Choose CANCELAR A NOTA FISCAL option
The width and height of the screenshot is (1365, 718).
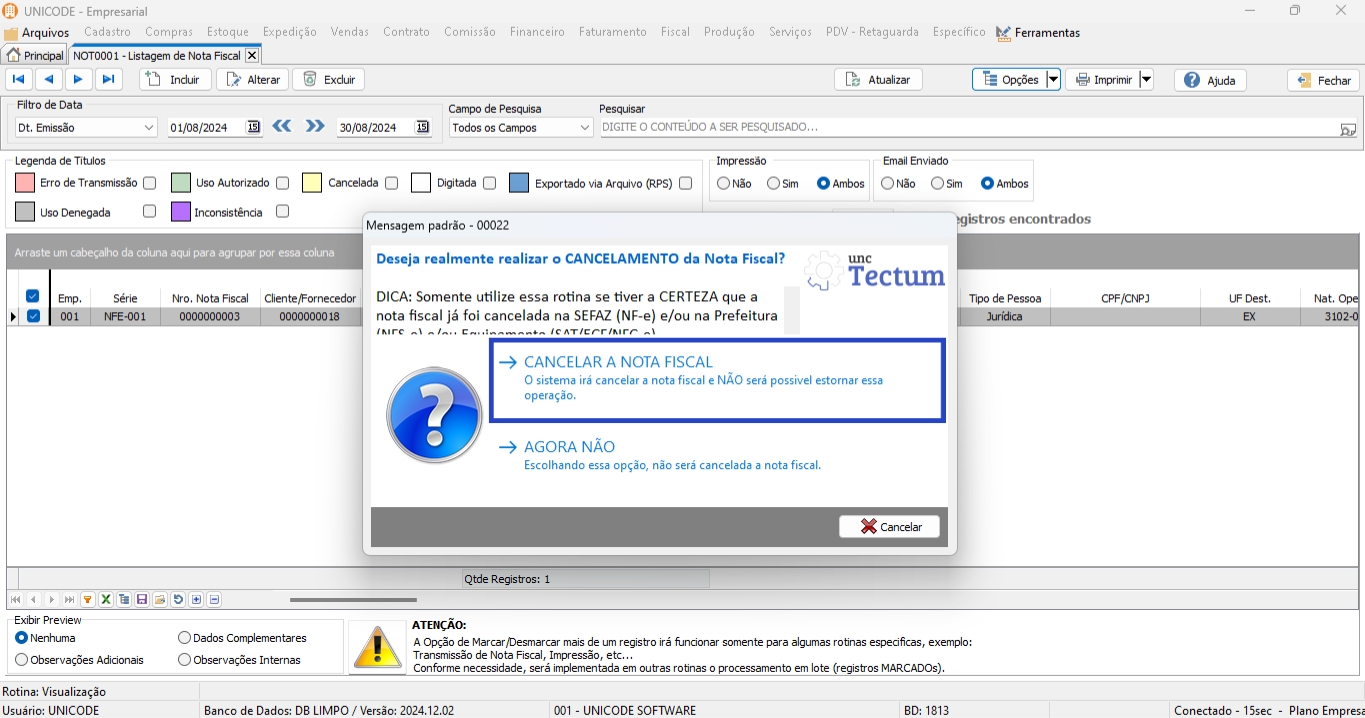click(x=716, y=380)
